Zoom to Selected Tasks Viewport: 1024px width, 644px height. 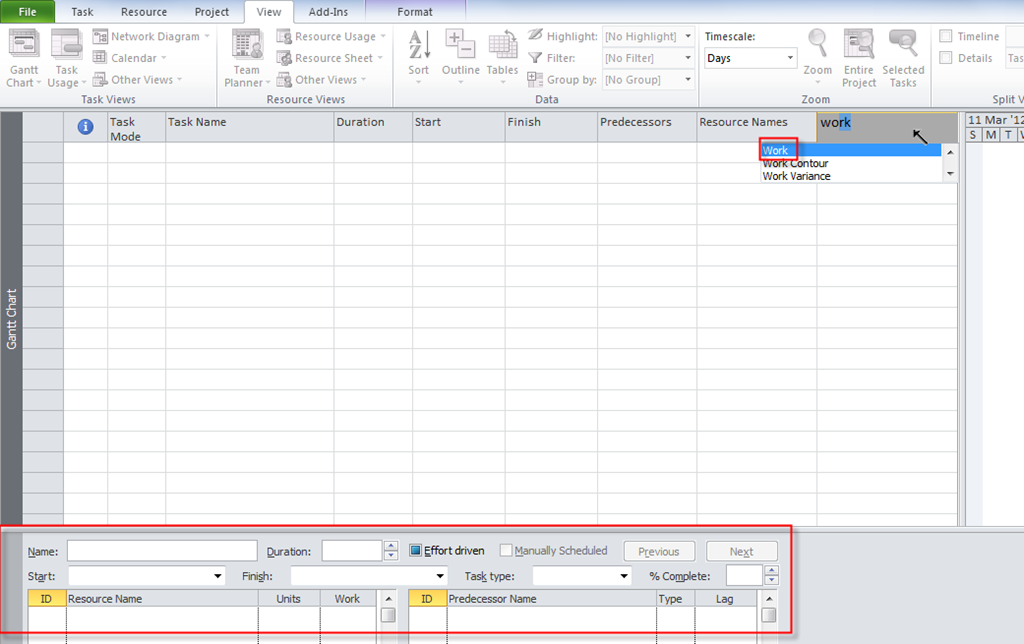(x=903, y=47)
